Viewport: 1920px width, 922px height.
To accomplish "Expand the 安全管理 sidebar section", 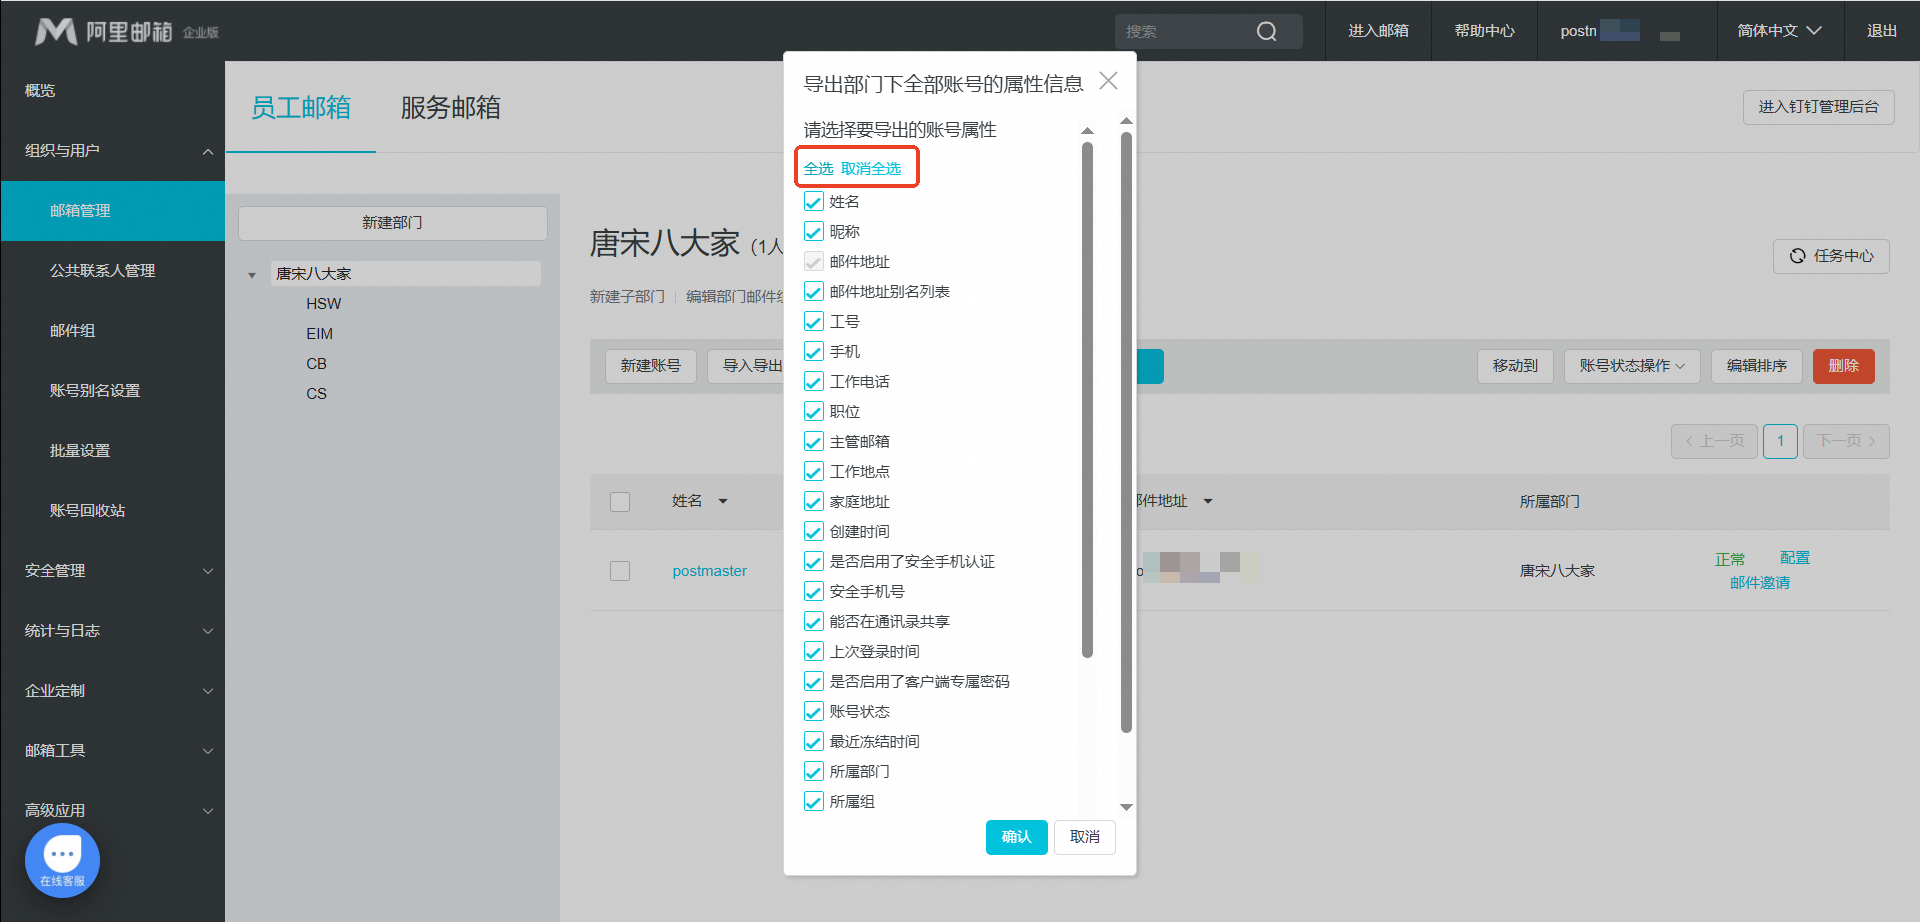I will 112,571.
